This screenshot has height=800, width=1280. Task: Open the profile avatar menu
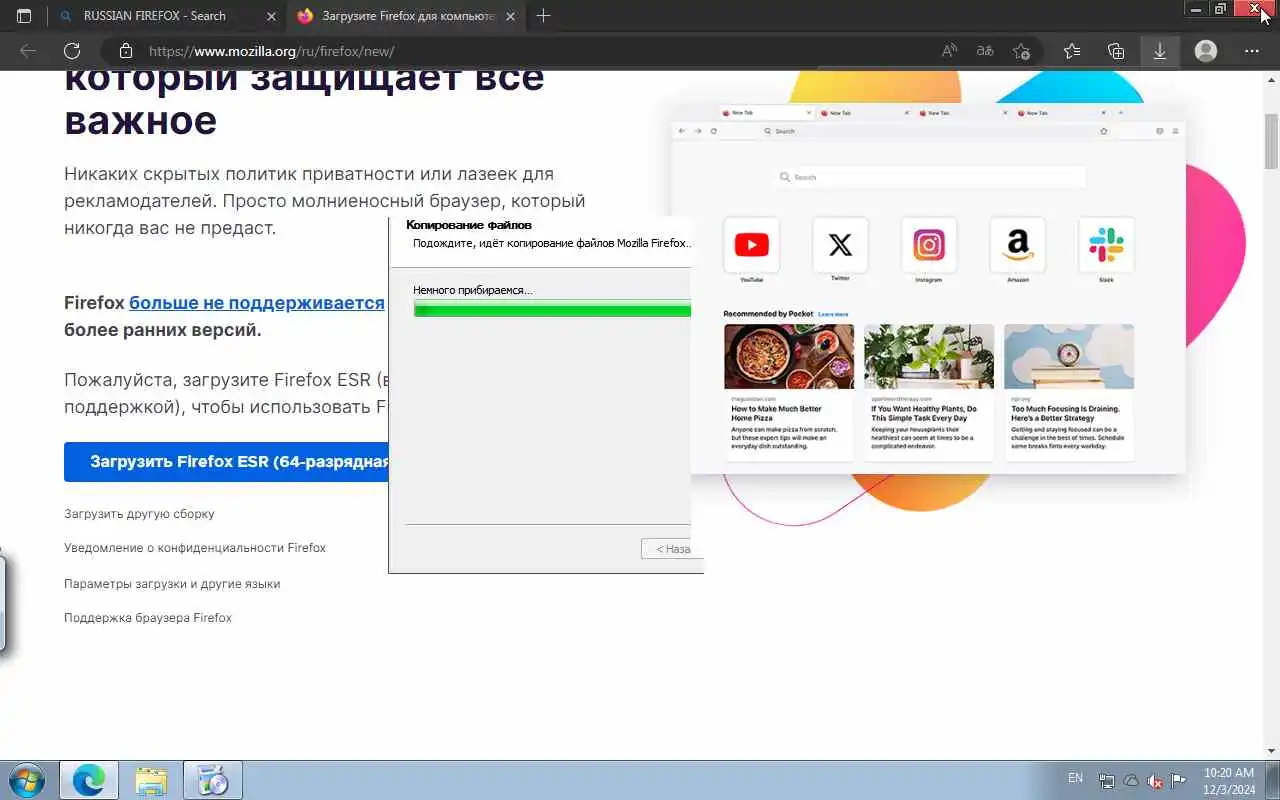1206,51
